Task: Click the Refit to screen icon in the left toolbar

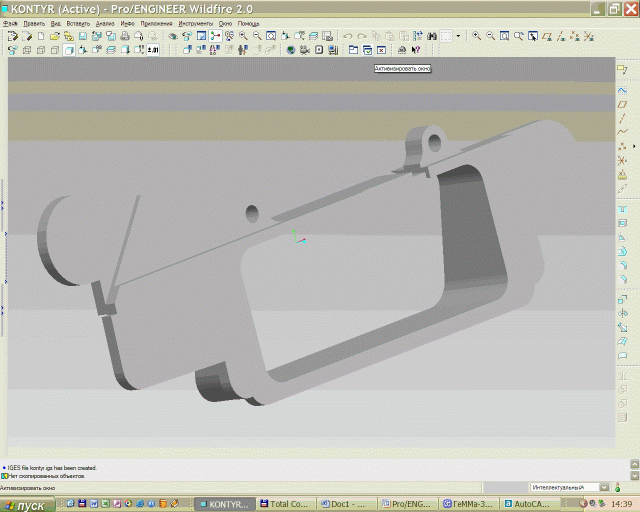Action: pos(271,36)
